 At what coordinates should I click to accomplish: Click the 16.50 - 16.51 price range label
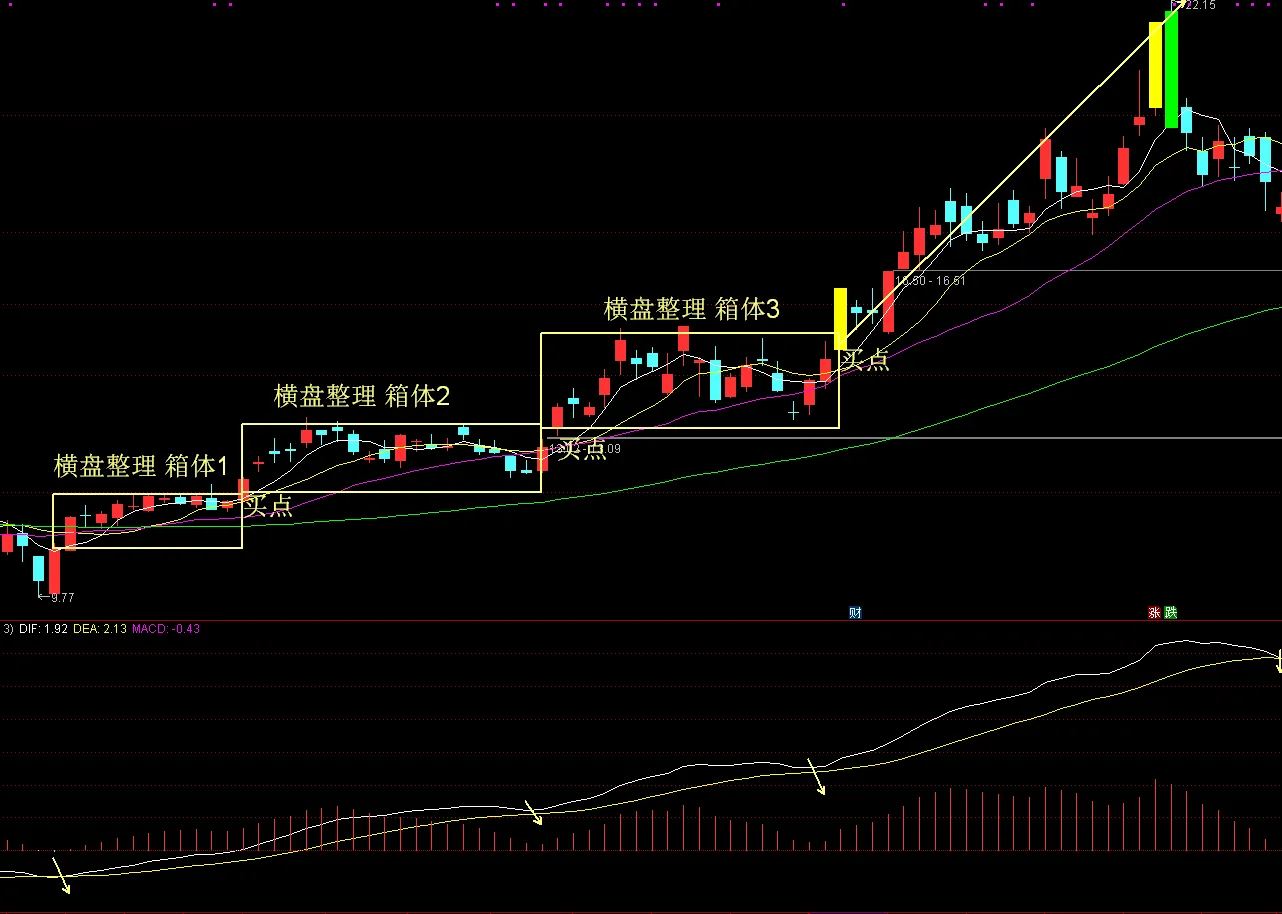(x=930, y=281)
